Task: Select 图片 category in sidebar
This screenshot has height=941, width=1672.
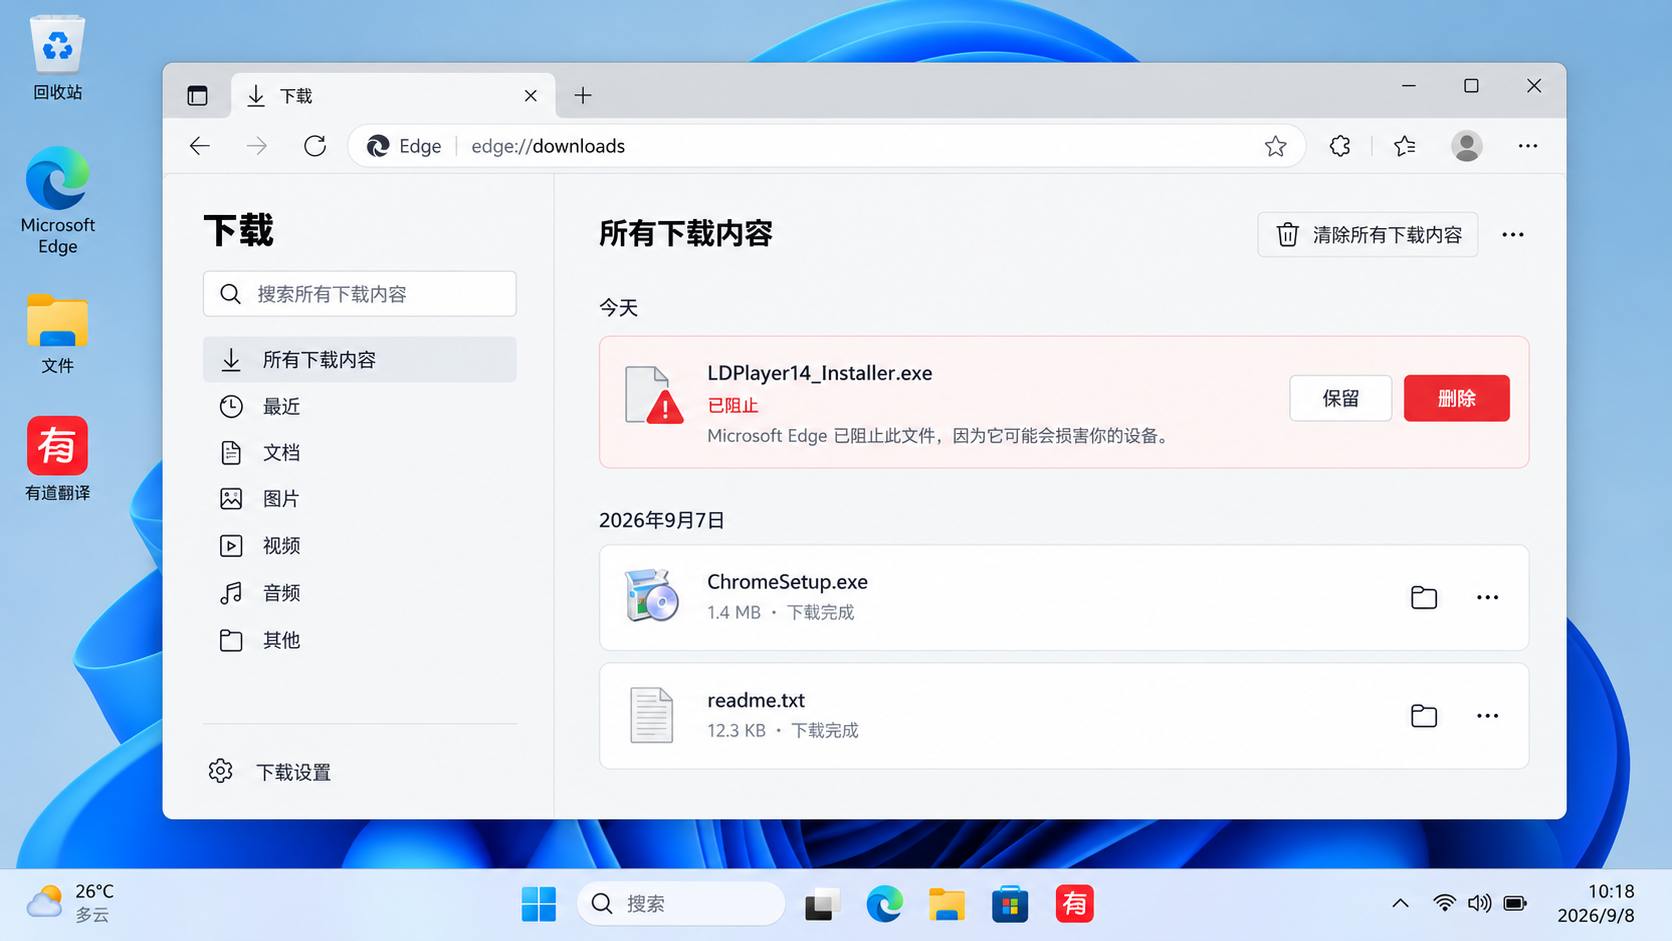Action: click(360, 498)
